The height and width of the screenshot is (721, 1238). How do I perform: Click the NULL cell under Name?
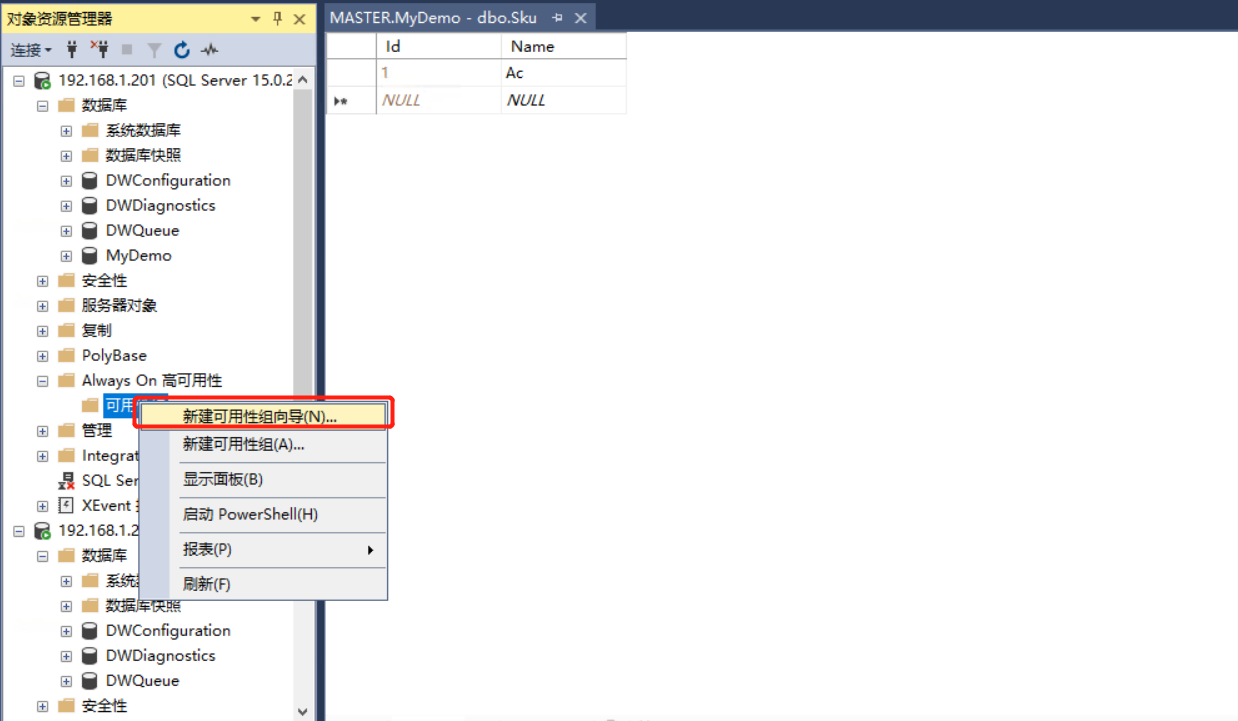[563, 100]
